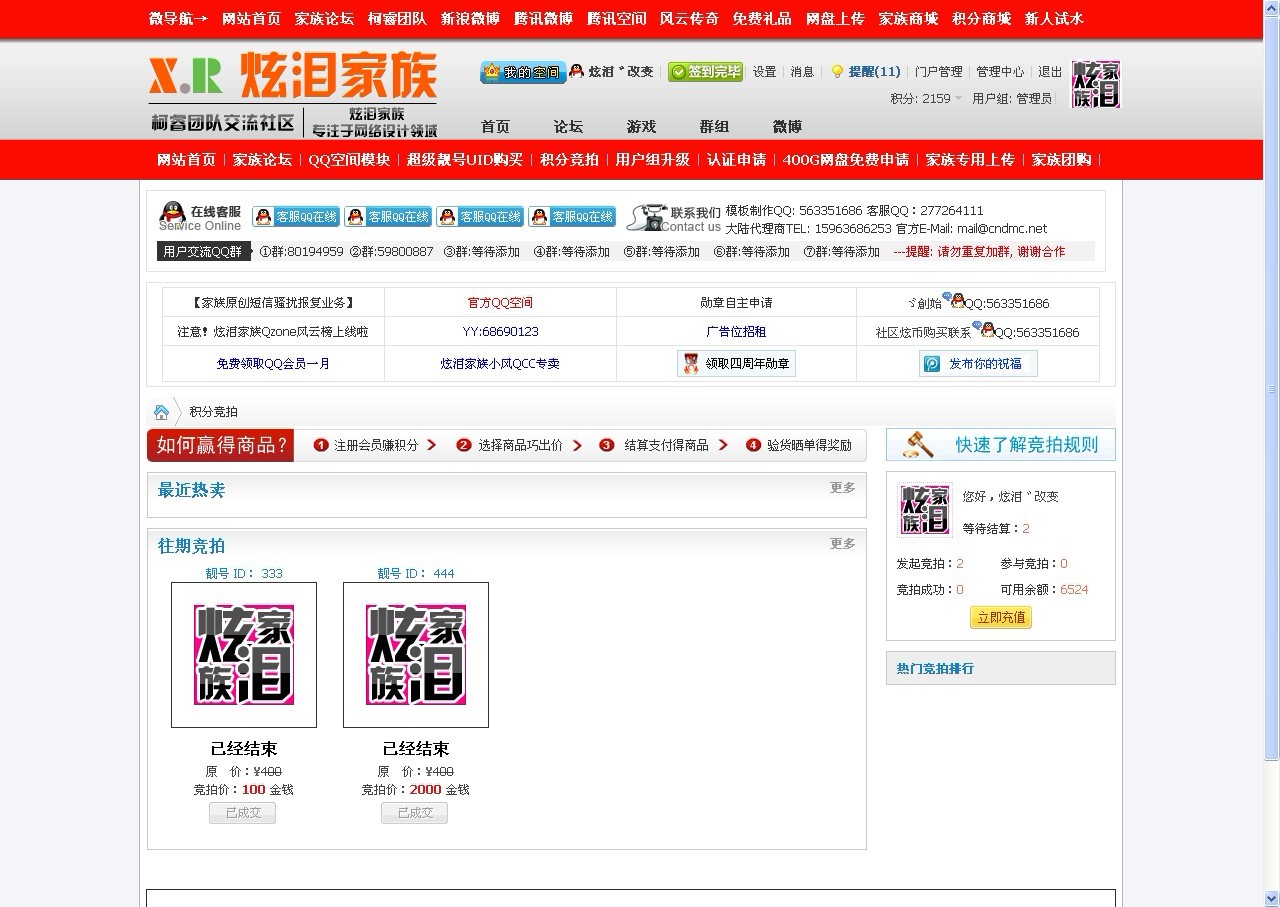This screenshot has width=1280, height=907.
Task: Click 新浪微博 in top bar
Action: point(470,18)
